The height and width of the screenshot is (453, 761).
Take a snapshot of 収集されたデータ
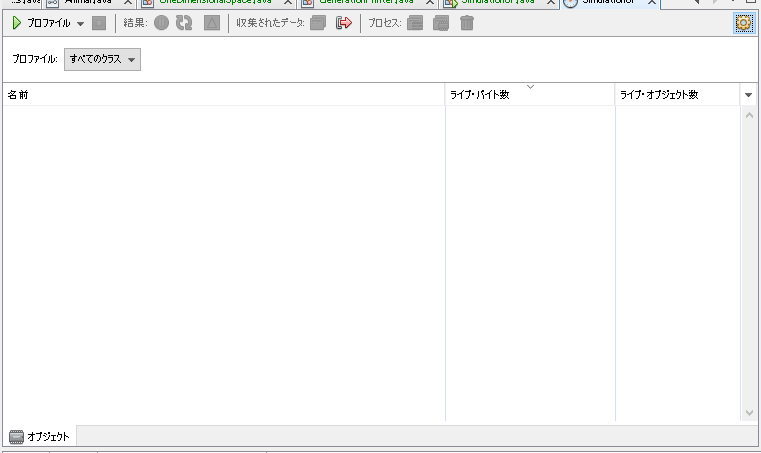pyautogui.click(x=318, y=23)
